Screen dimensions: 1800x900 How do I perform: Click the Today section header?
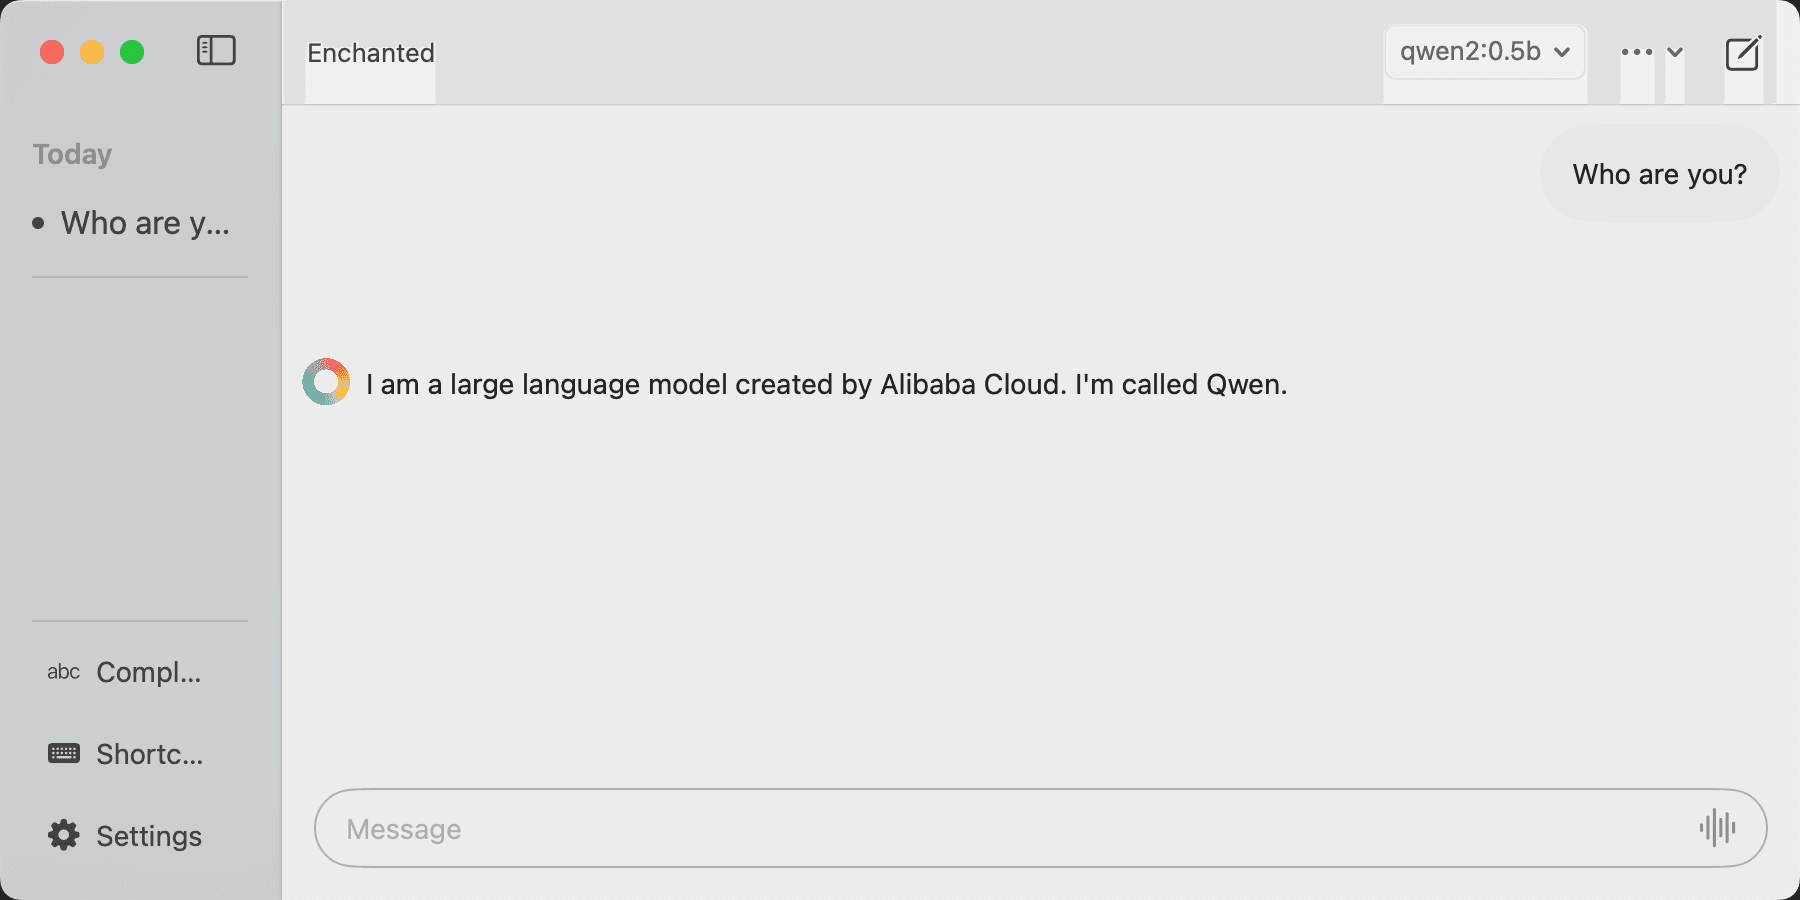[x=72, y=154]
